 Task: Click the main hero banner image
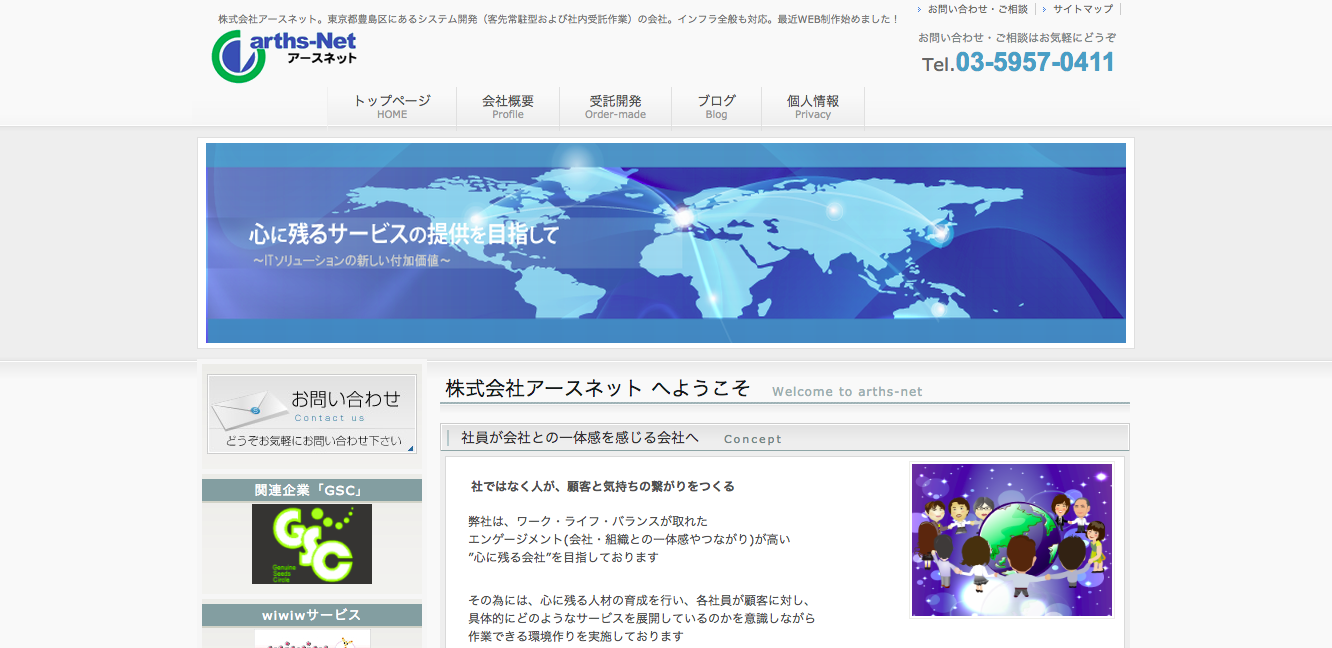point(666,242)
